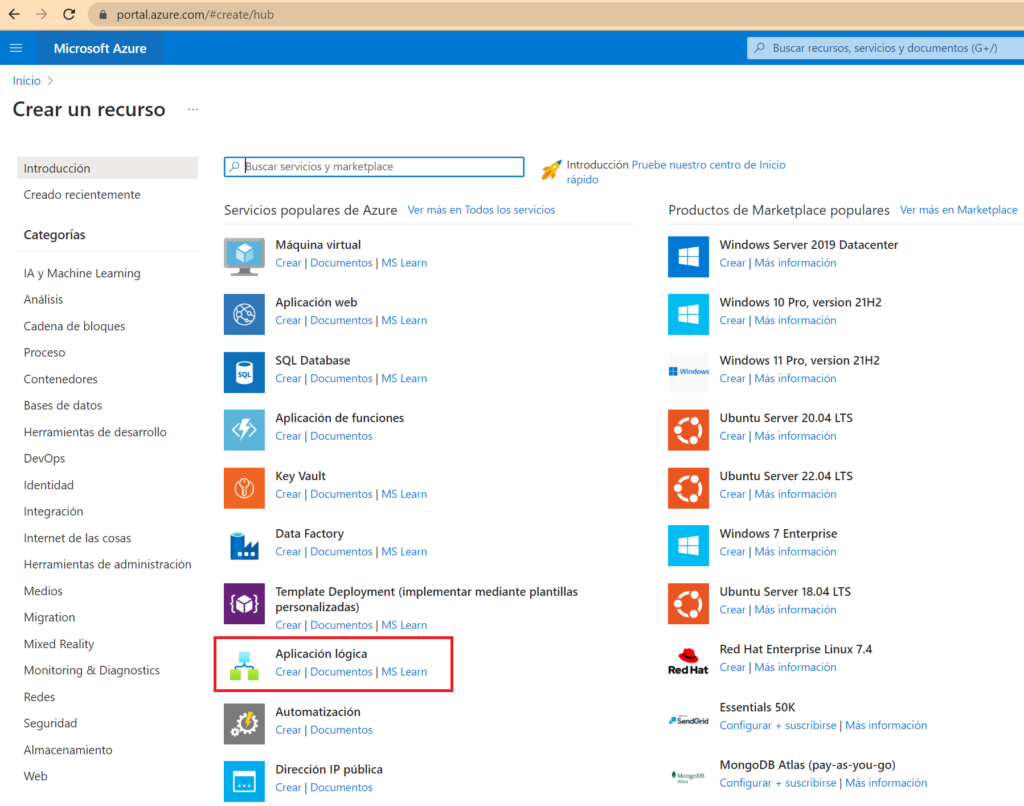Choose the Integración category
The image size is (1024, 806).
coord(54,511)
